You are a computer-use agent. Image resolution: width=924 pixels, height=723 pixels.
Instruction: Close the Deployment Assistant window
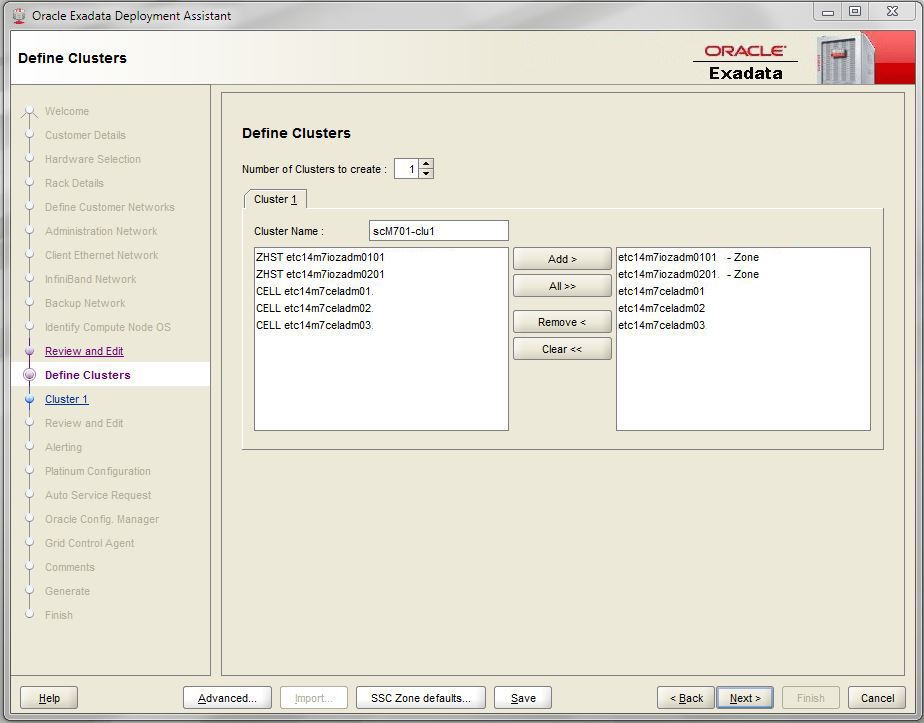[x=892, y=11]
